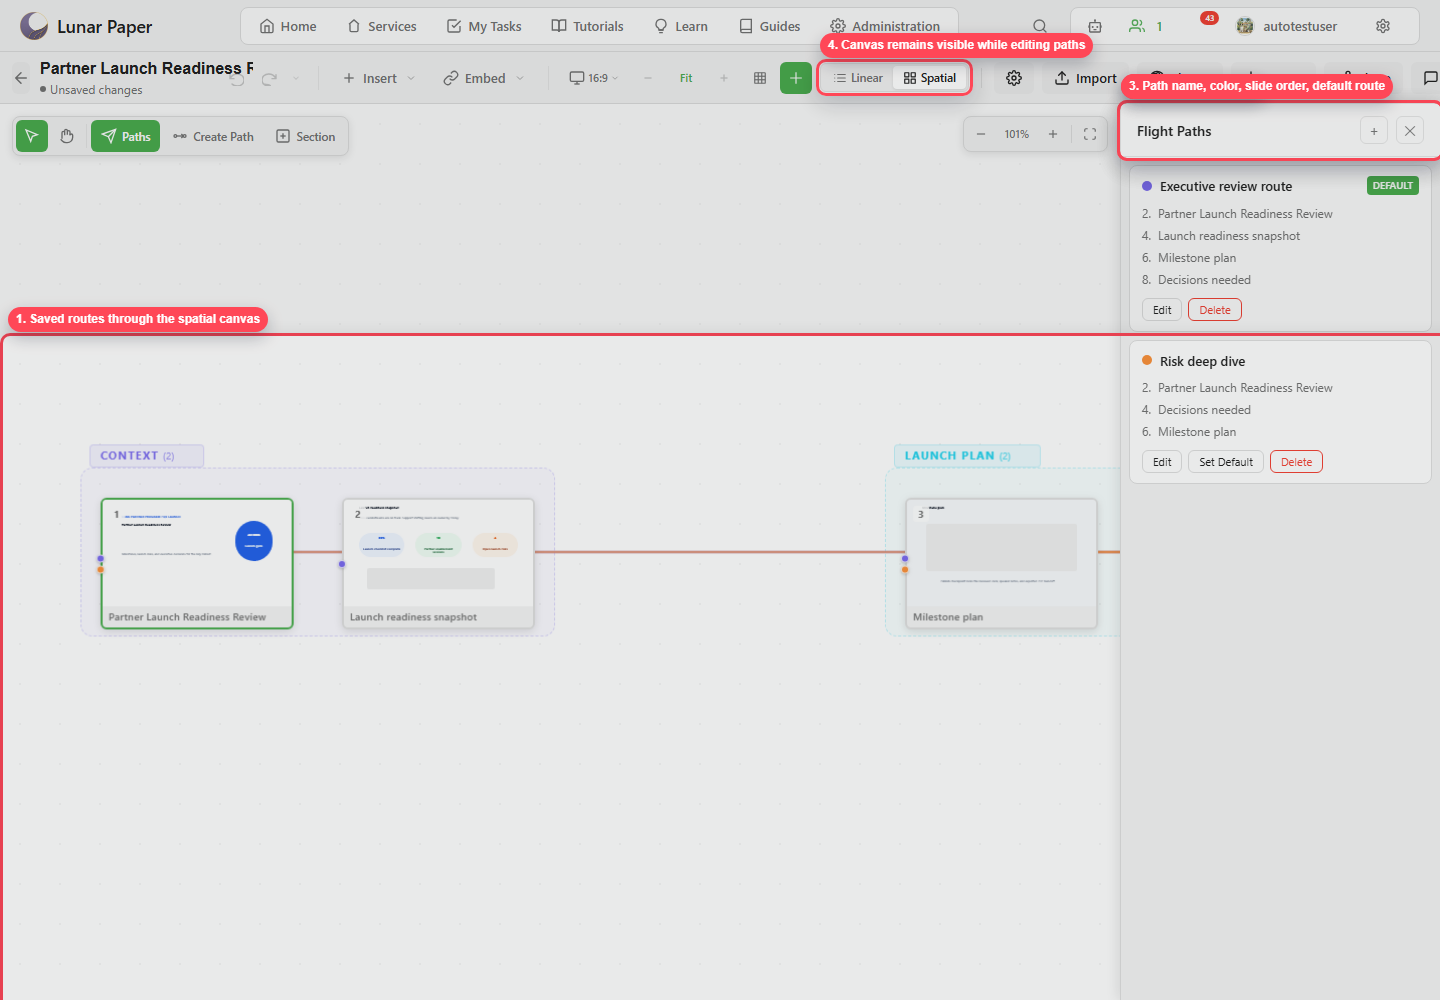
Task: Open notifications badge showing 43
Action: (x=1209, y=18)
